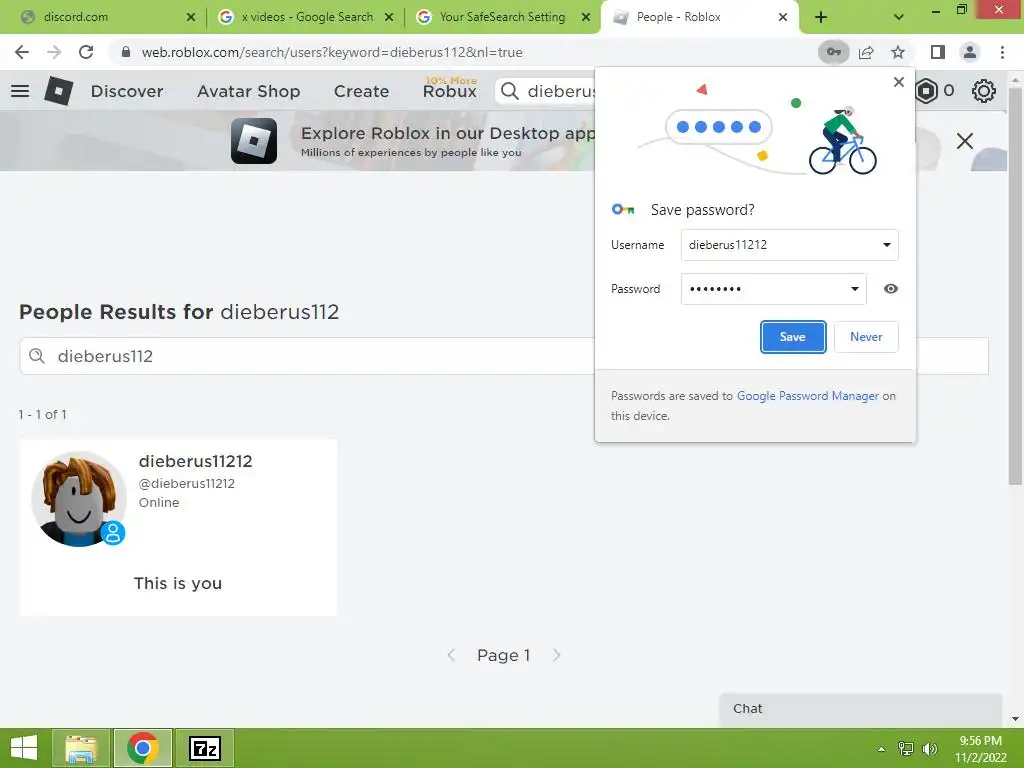The width and height of the screenshot is (1024, 768).
Task: Reveal the password with the eye icon
Action: tap(891, 289)
